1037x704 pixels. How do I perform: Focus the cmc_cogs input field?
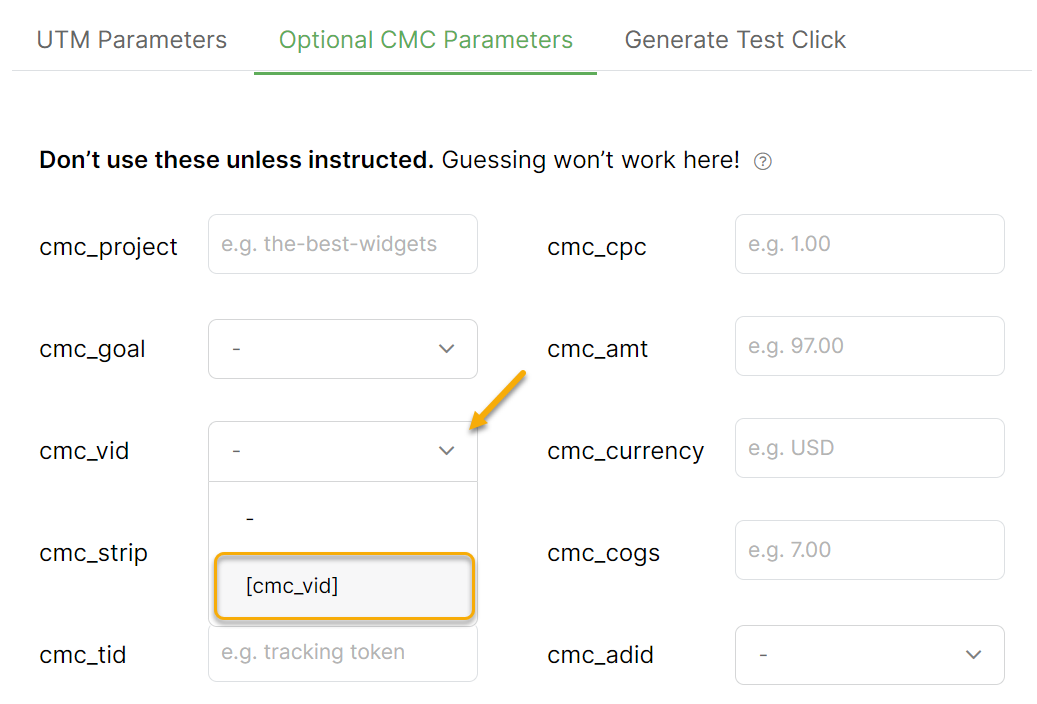[x=869, y=550]
